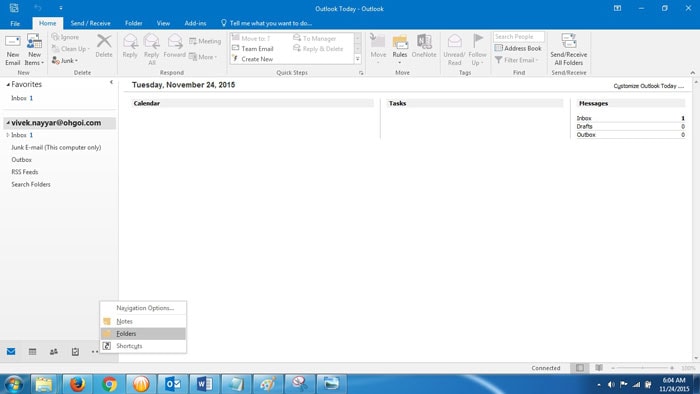Expand the account Inbox folder
Viewport: 700px width, 394px height.
tap(8, 135)
